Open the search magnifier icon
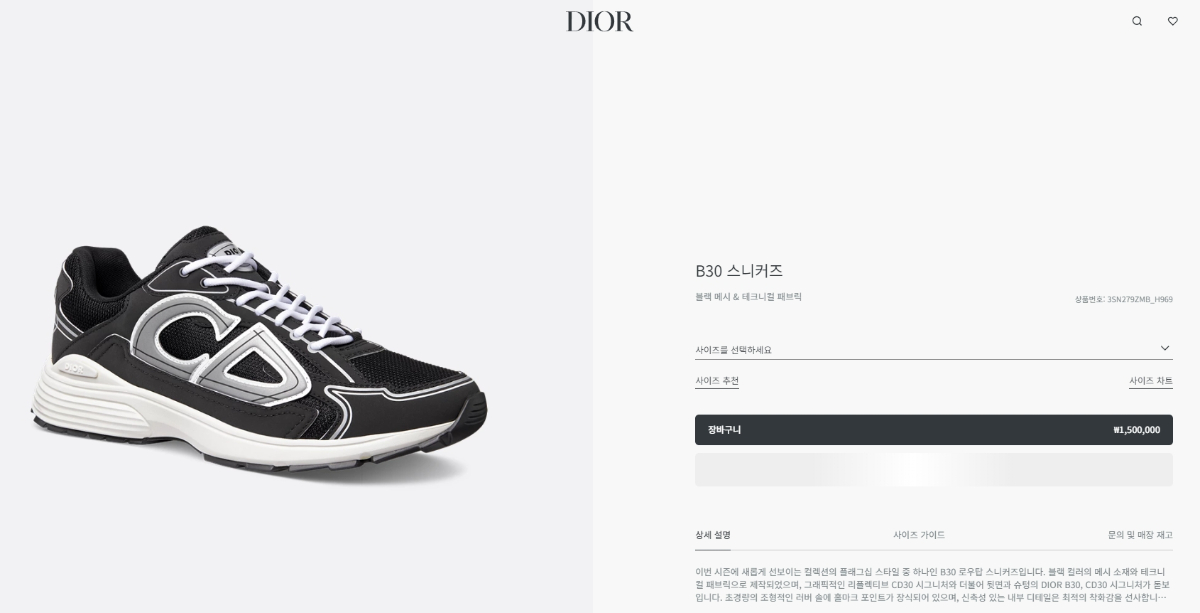Screen dimensions: 1200x613 [x=1137, y=21]
